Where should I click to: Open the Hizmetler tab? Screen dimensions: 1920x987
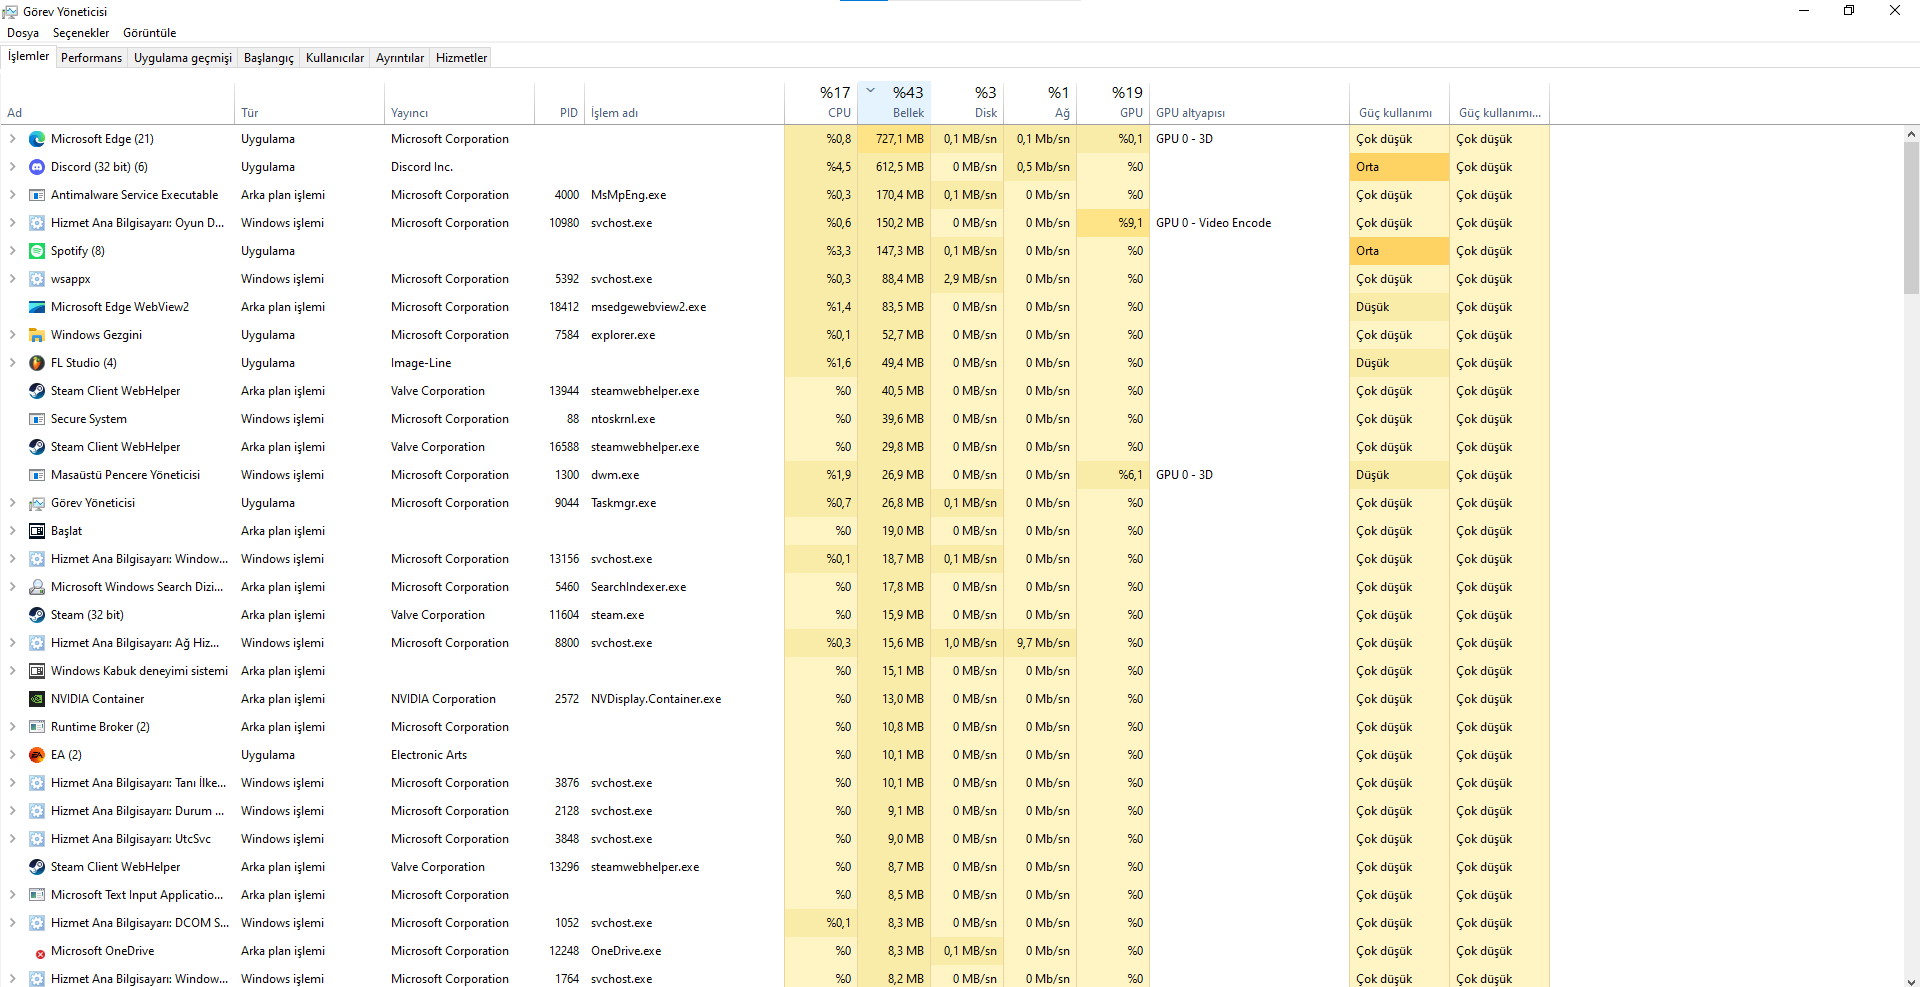point(462,58)
